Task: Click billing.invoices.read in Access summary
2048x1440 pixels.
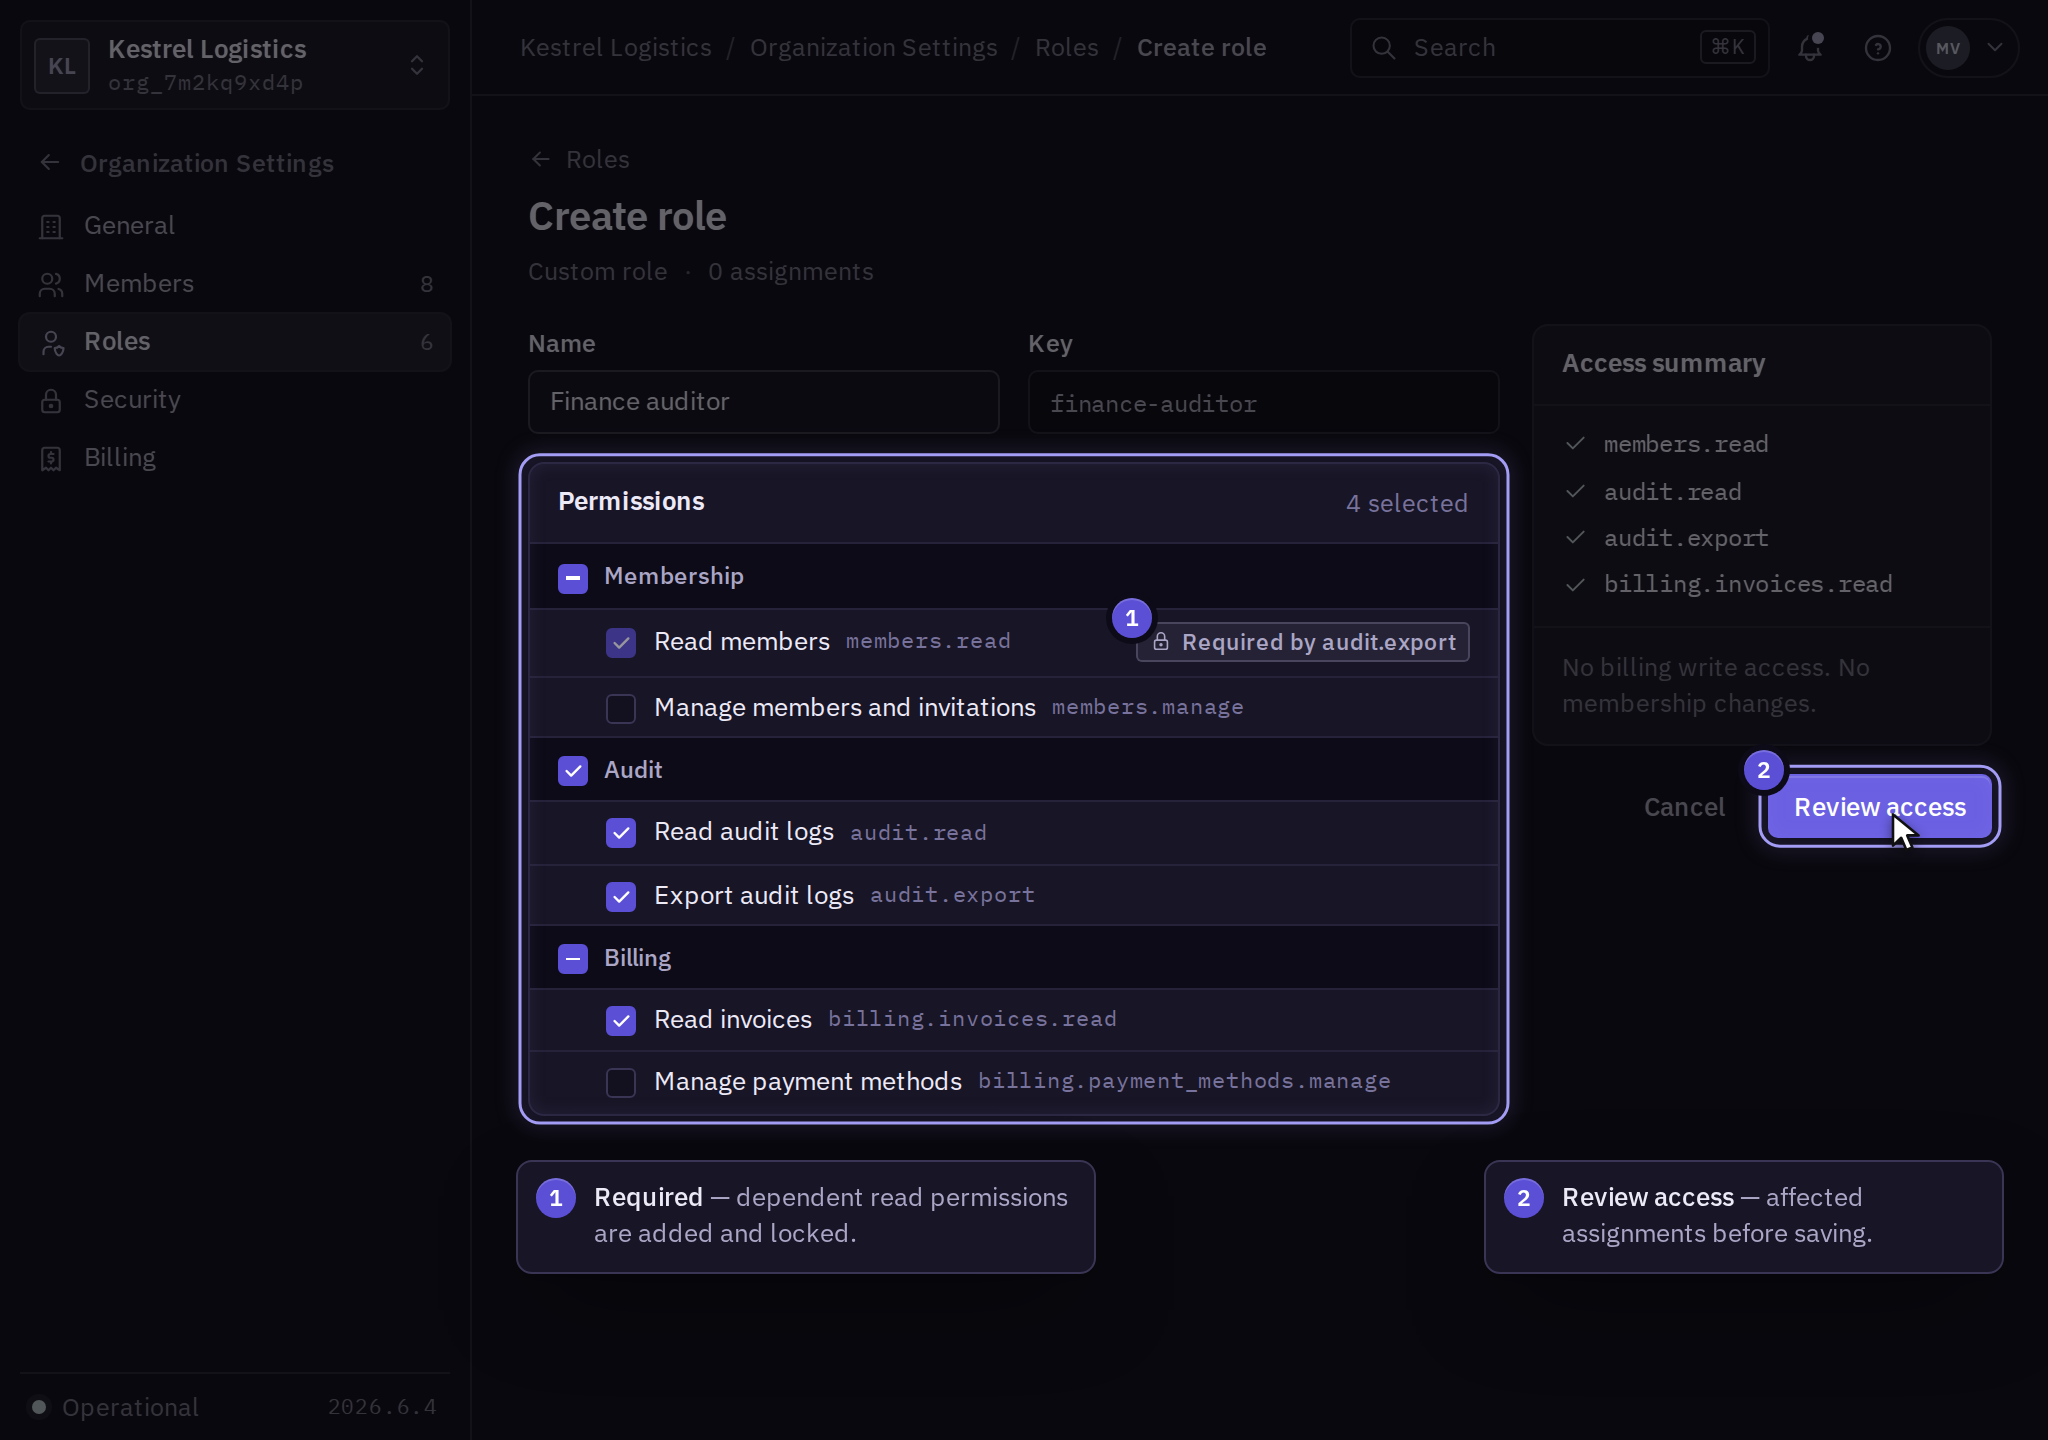Action: [x=1748, y=584]
